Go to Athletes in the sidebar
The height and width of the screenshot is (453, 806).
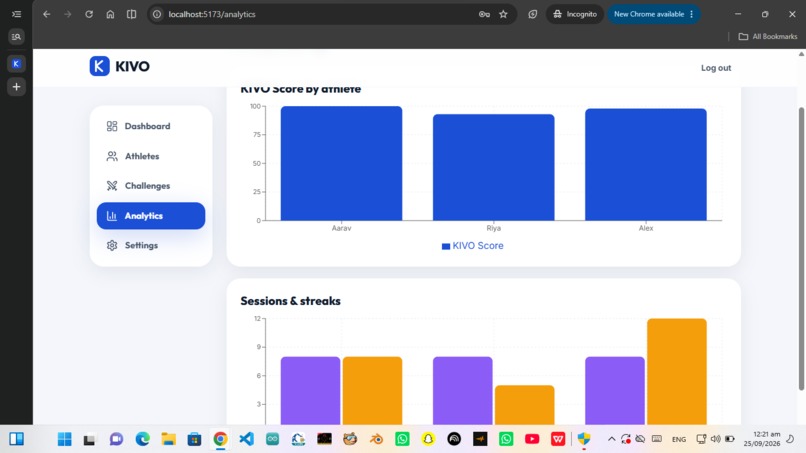tap(151, 156)
